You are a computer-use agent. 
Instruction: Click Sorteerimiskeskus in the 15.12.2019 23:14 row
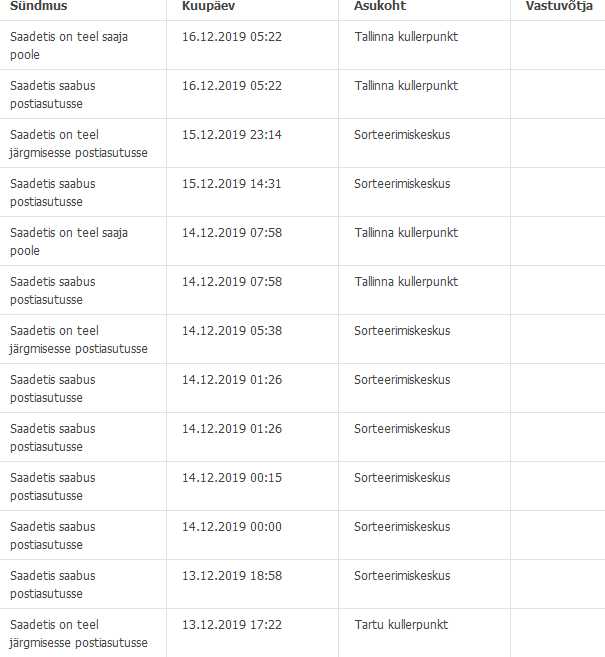tap(402, 135)
